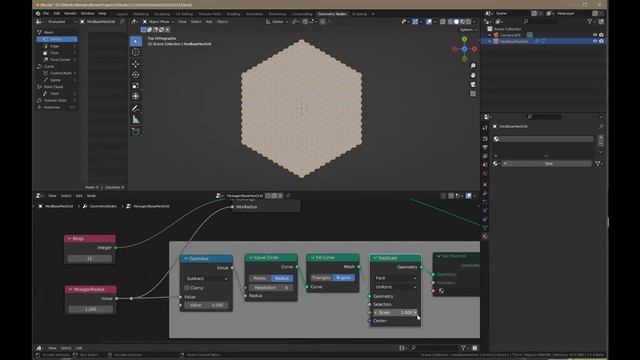Click the viewport pan hand icon
Image resolution: width=640 pixels, height=360 pixels.
473,75
